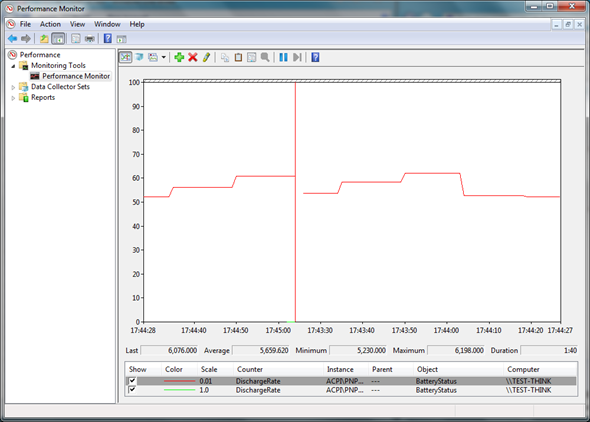Delete selected counter with red X icon
Screen dimensions: 590x422
click(x=193, y=57)
